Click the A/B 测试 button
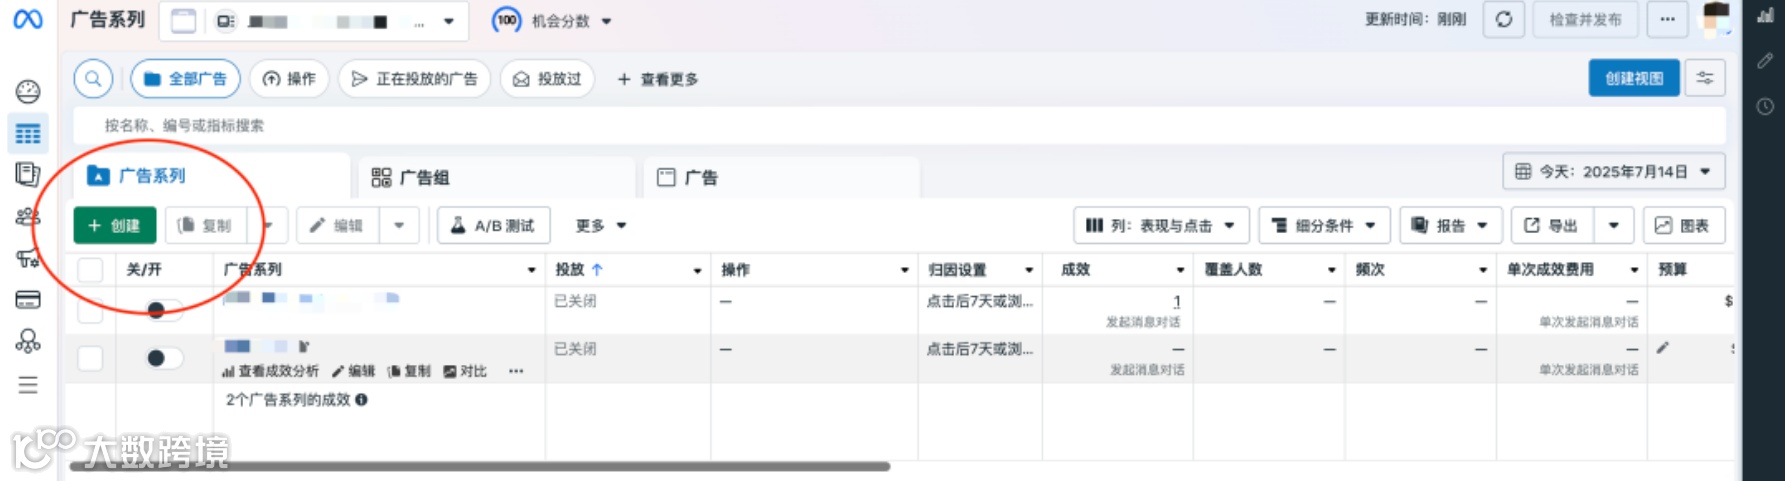 point(493,225)
